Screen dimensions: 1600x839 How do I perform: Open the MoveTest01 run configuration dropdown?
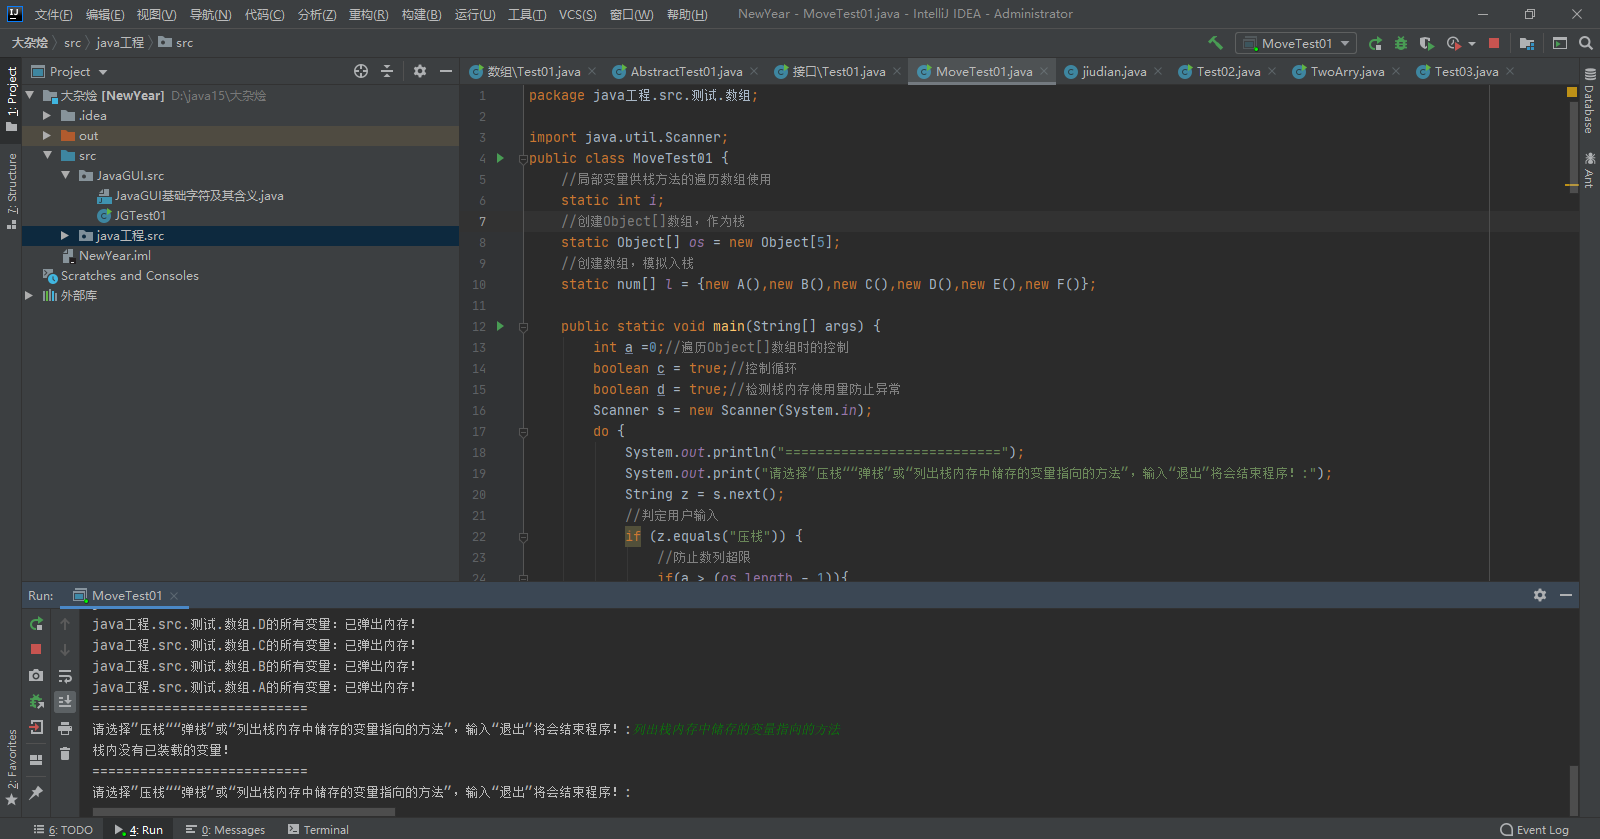click(1296, 43)
